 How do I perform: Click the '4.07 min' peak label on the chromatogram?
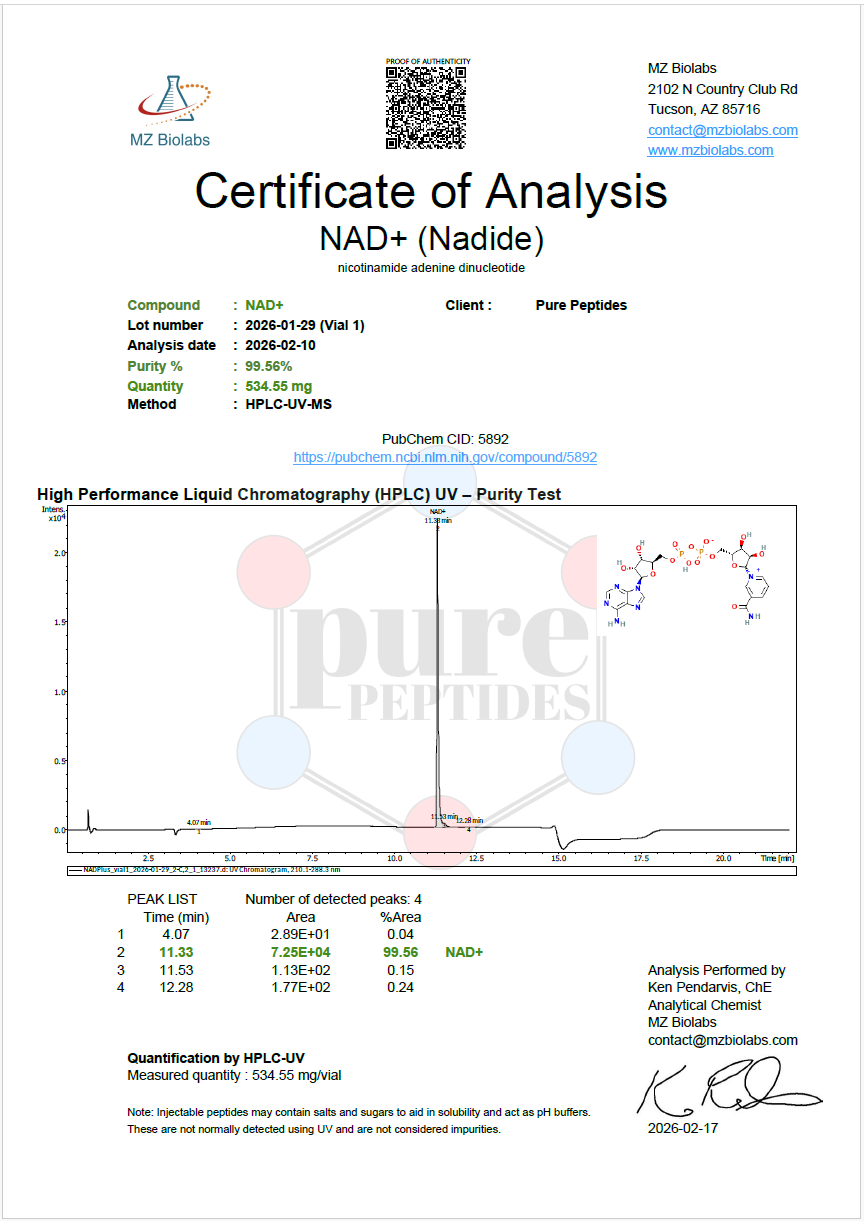[x=199, y=823]
